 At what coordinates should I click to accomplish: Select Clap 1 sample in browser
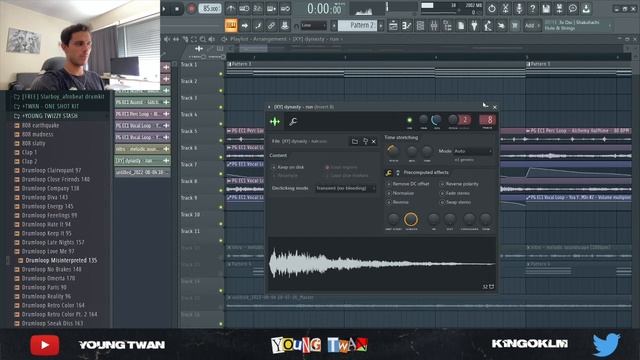click(x=29, y=152)
